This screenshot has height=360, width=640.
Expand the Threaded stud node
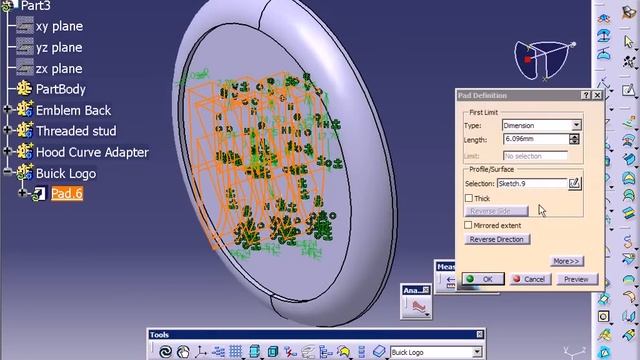tap(7, 130)
